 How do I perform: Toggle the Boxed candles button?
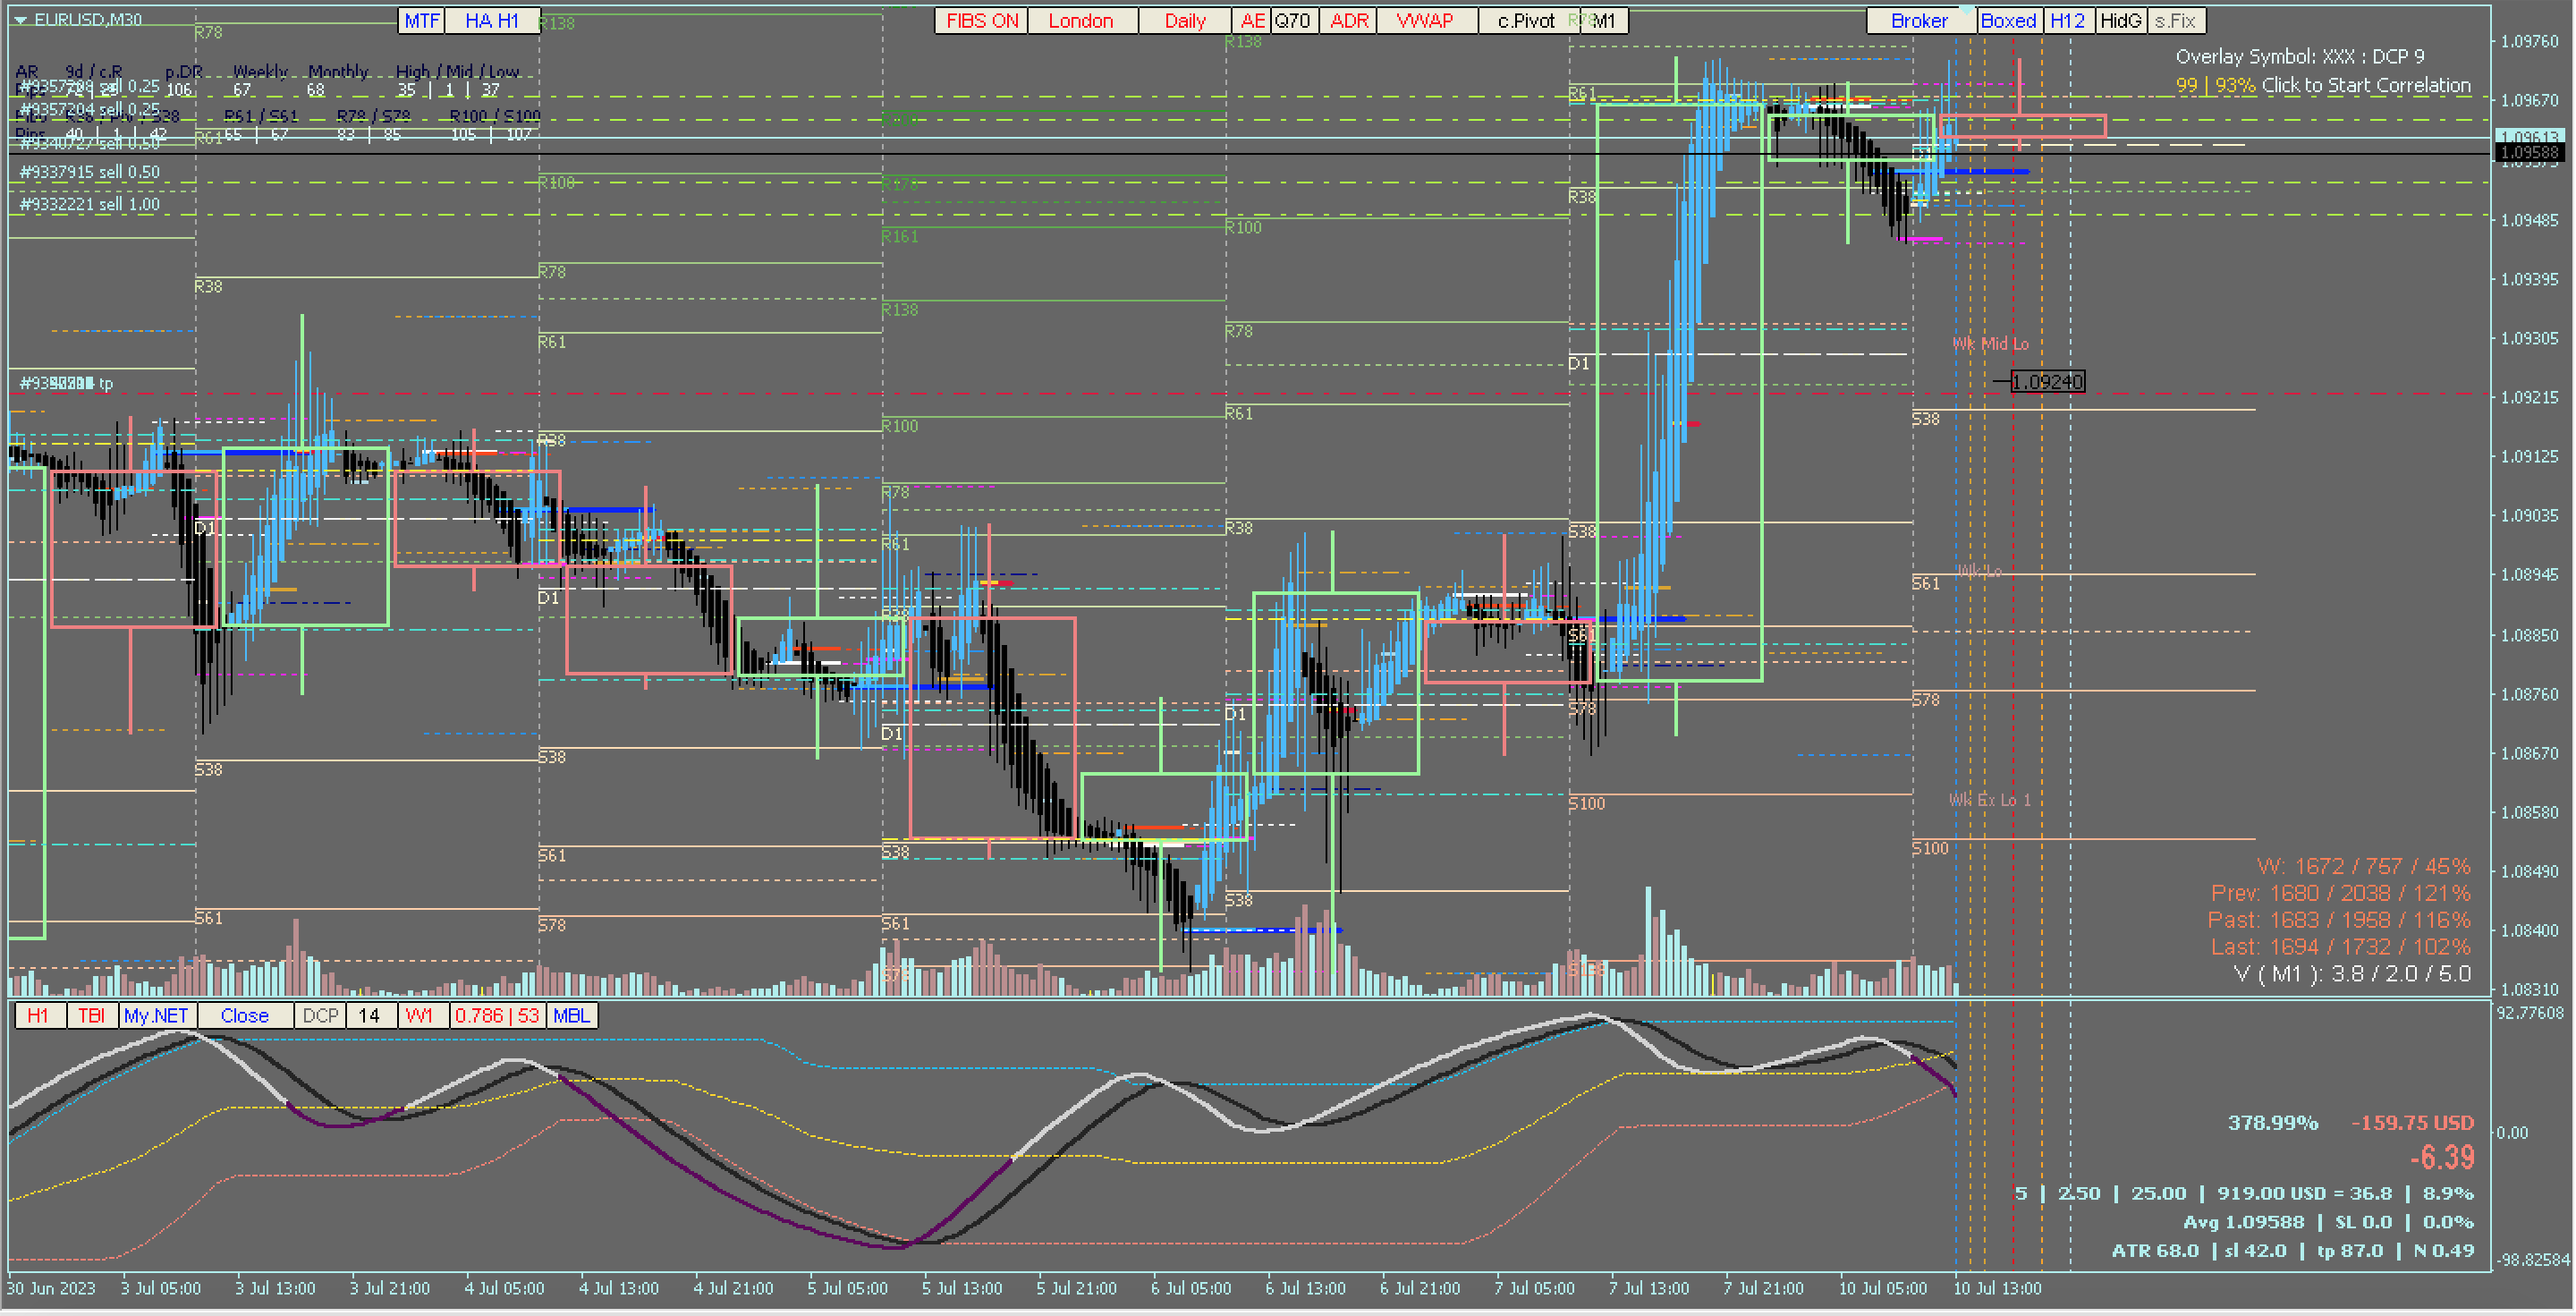(2008, 21)
